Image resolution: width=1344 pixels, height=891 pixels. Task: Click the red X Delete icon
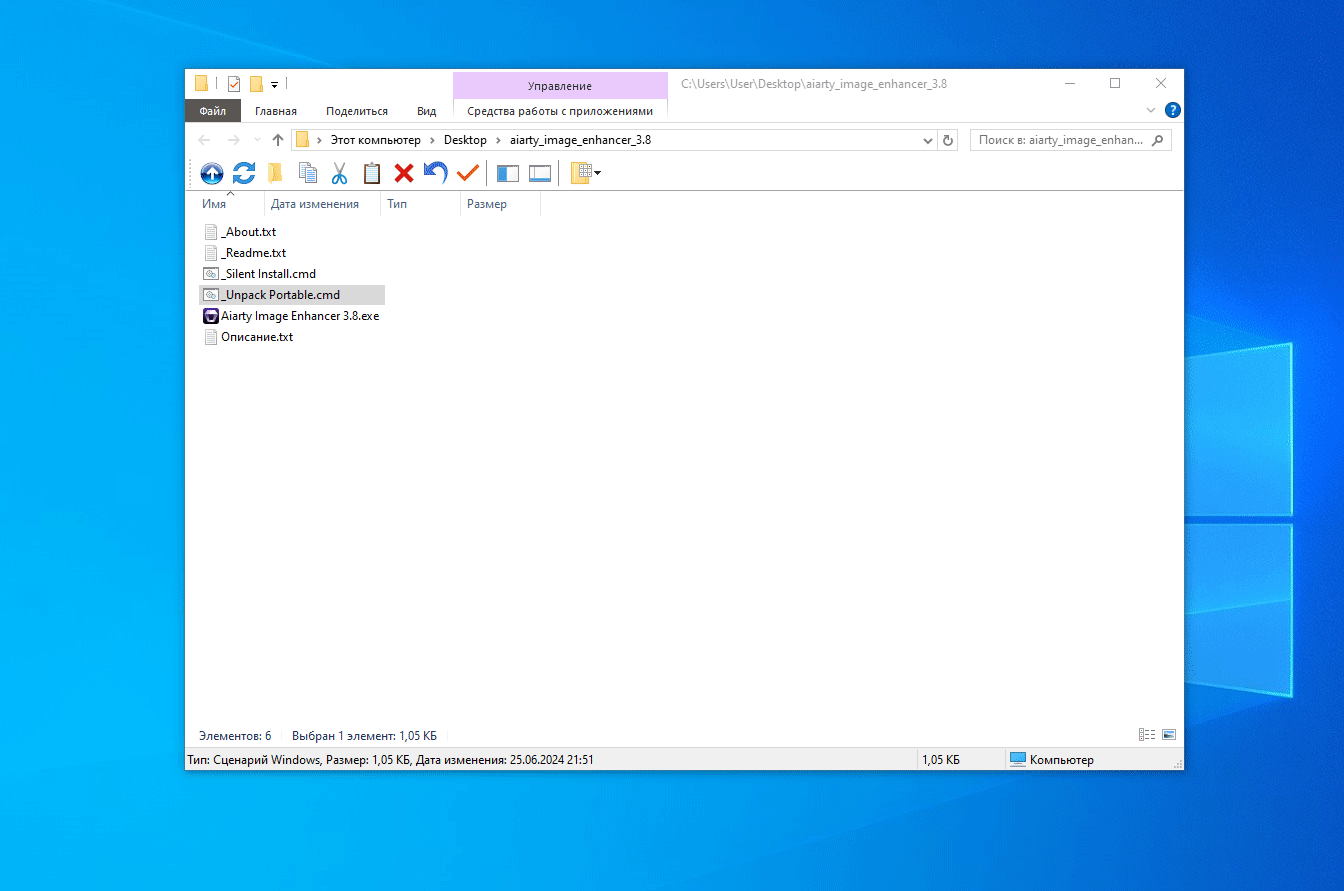pos(404,173)
